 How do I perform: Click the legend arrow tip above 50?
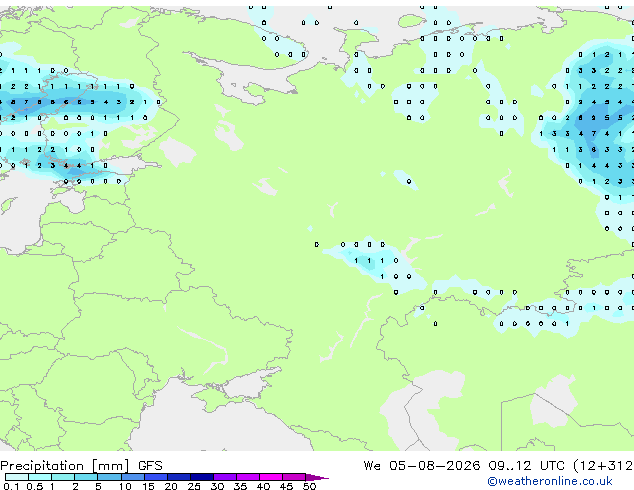coord(317,477)
